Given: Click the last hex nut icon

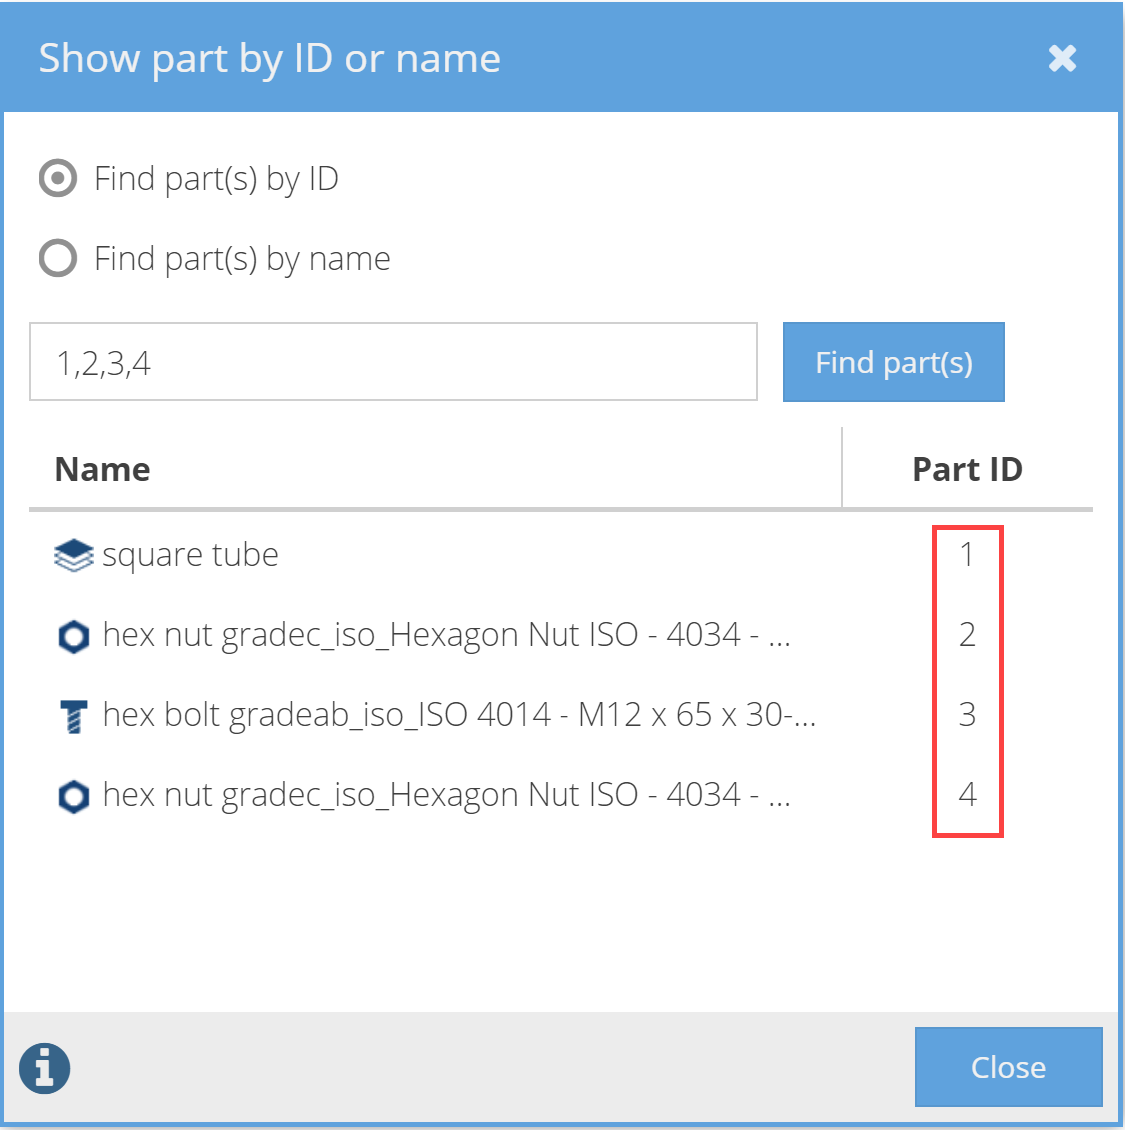Looking at the screenshot, I should (73, 796).
